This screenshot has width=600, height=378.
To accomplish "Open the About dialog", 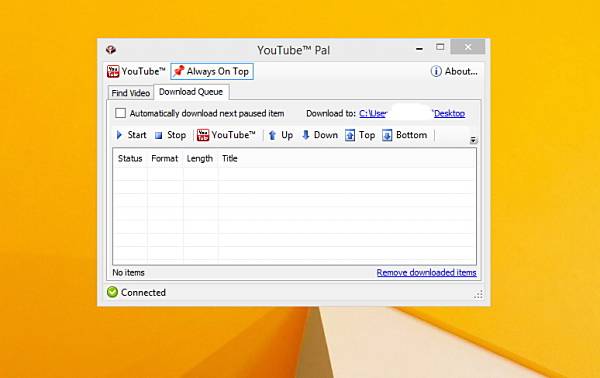I will click(454, 72).
